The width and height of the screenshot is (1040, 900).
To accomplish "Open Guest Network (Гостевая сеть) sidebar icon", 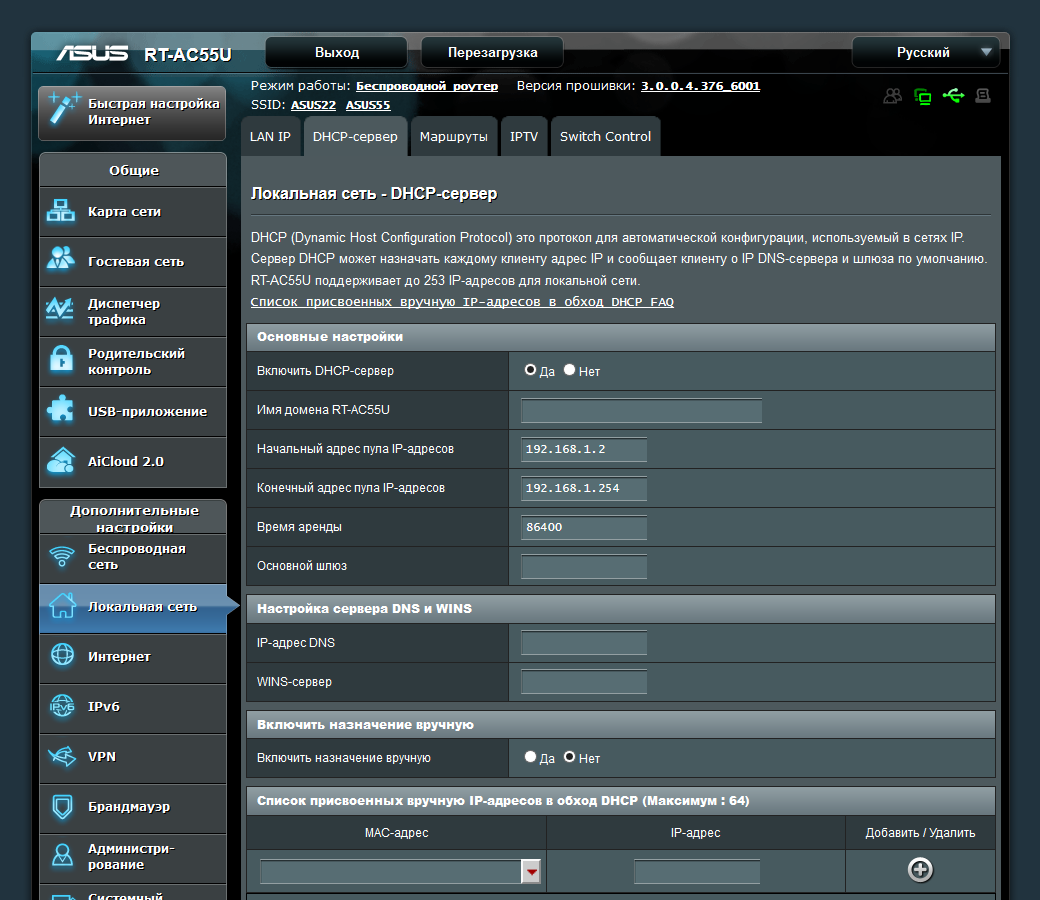I will [61, 260].
